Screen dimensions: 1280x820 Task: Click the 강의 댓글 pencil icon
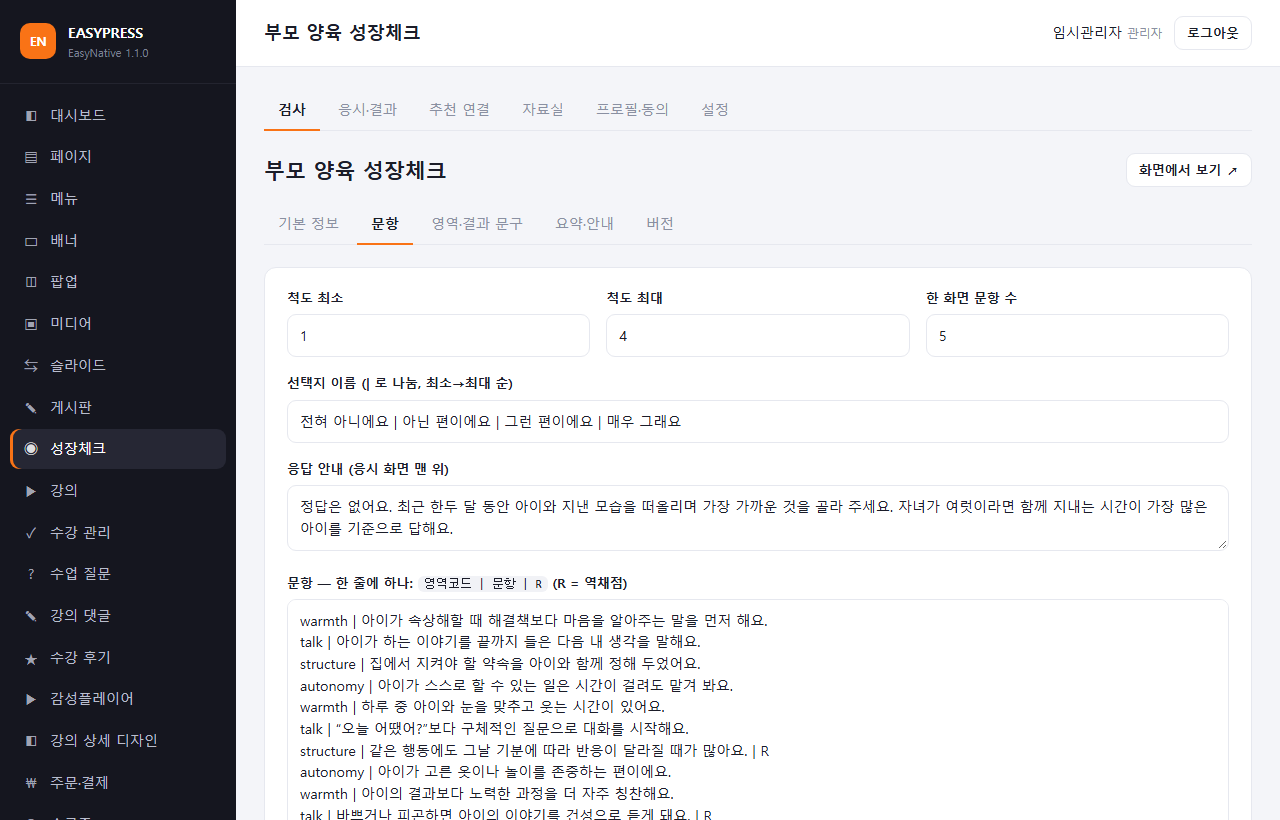tap(31, 616)
